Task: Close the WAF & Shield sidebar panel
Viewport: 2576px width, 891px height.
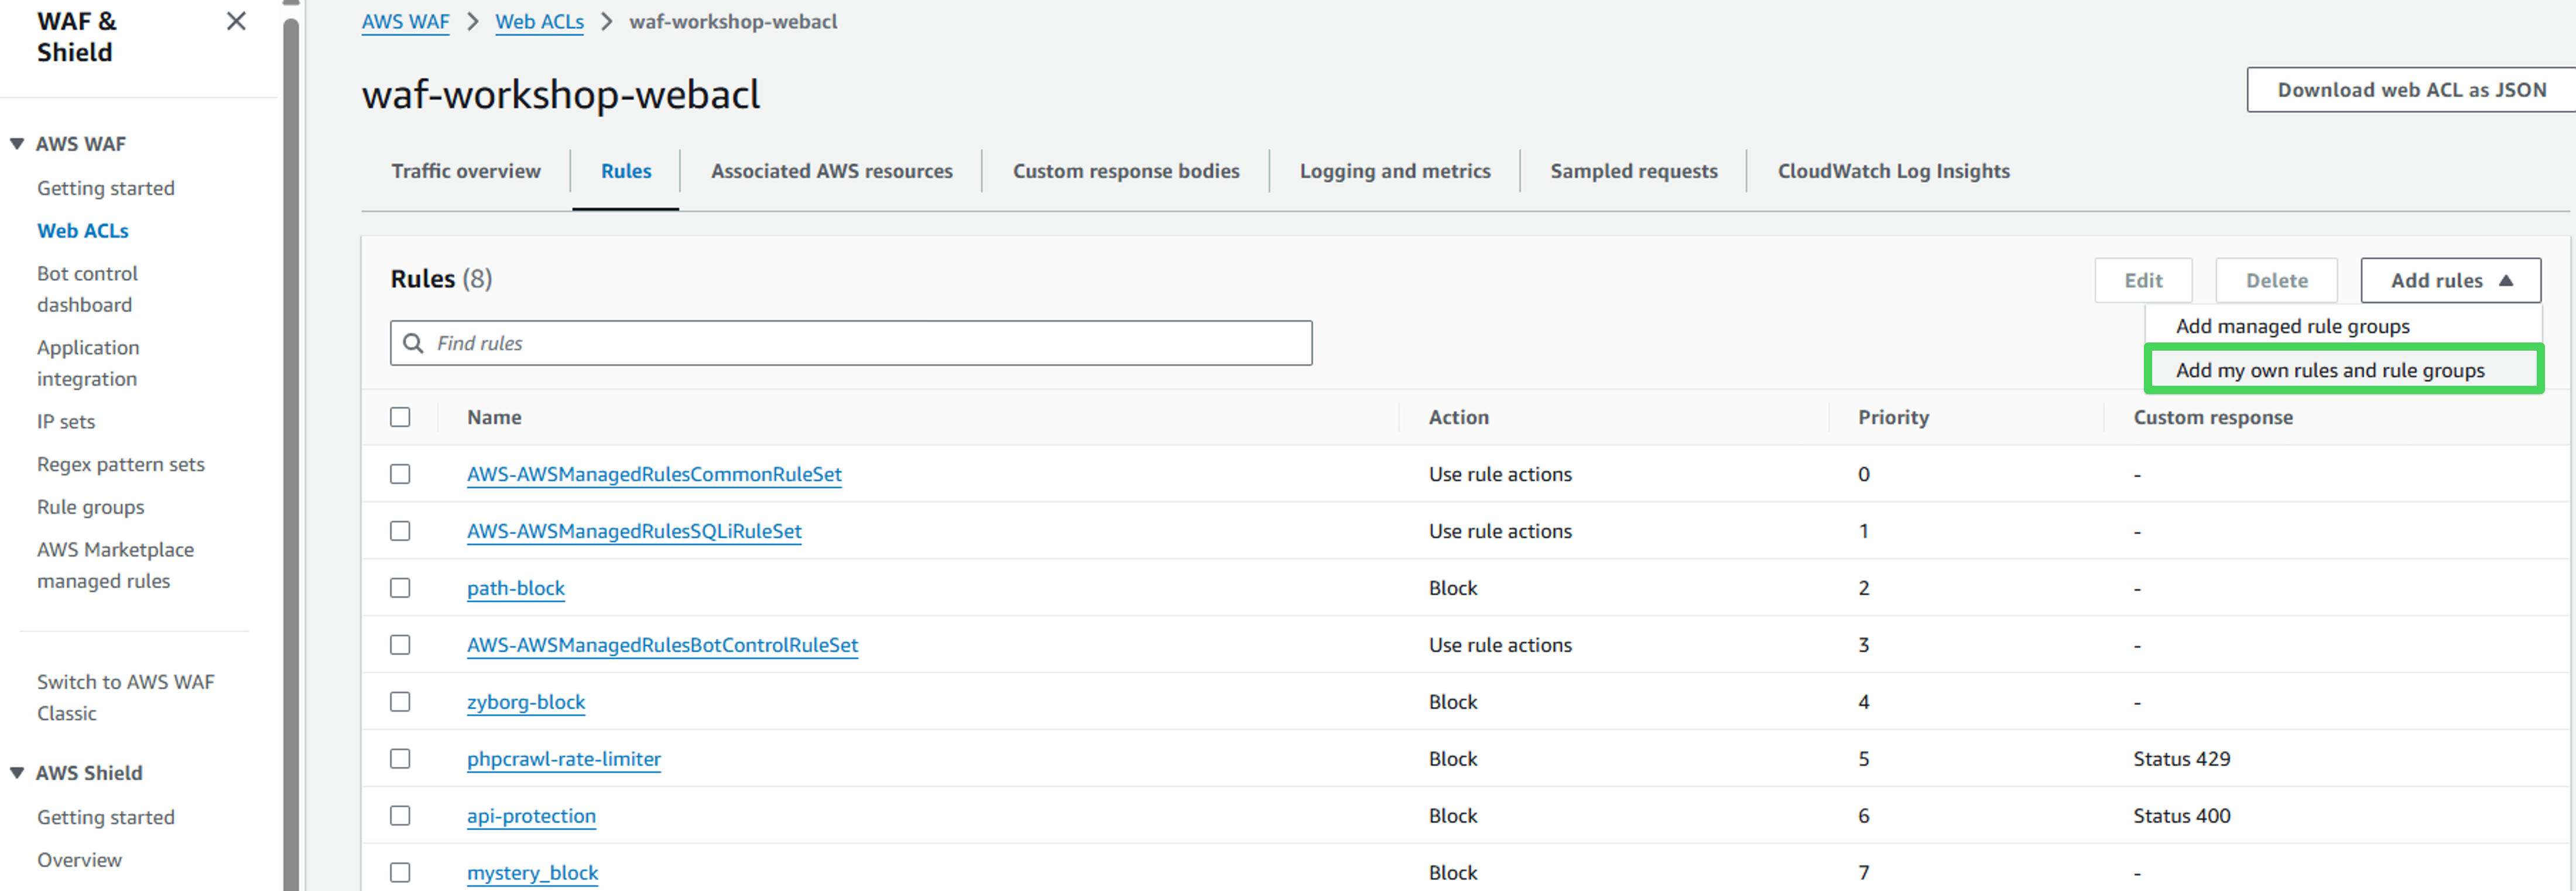Action: click(236, 21)
